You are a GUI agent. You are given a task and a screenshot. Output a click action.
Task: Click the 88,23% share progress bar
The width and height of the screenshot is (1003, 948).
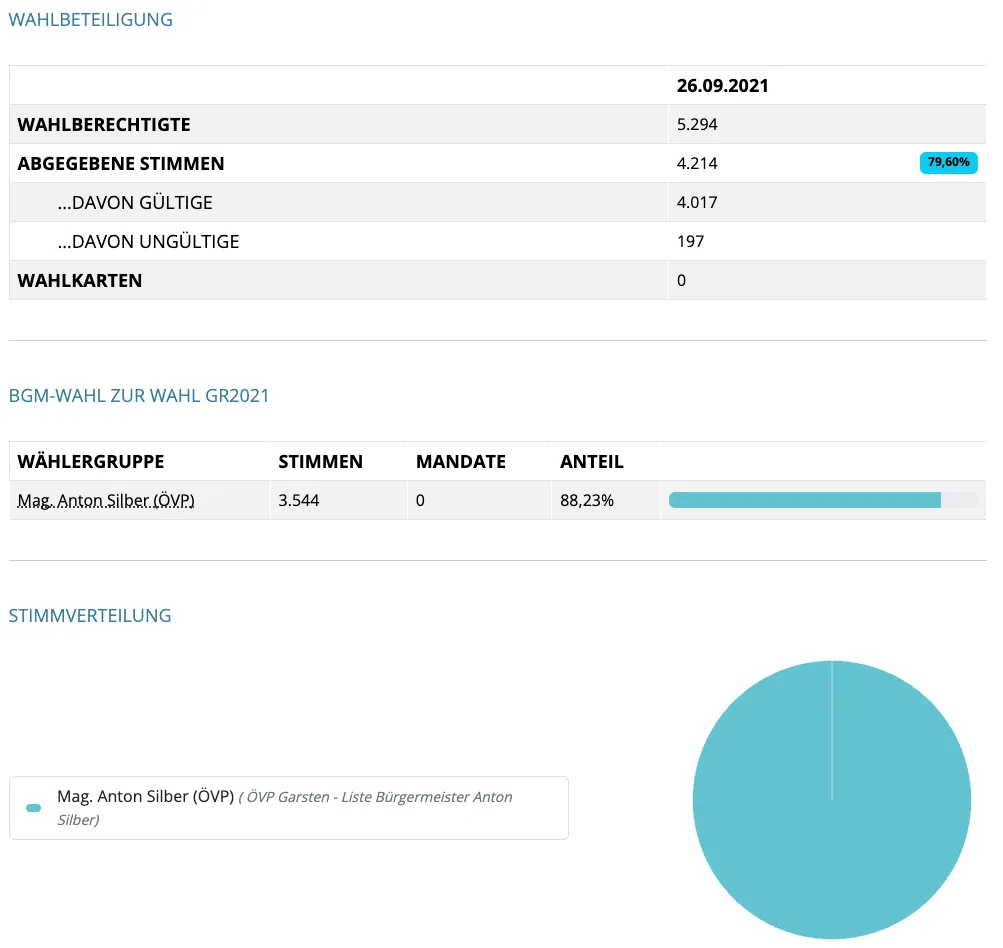[823, 500]
